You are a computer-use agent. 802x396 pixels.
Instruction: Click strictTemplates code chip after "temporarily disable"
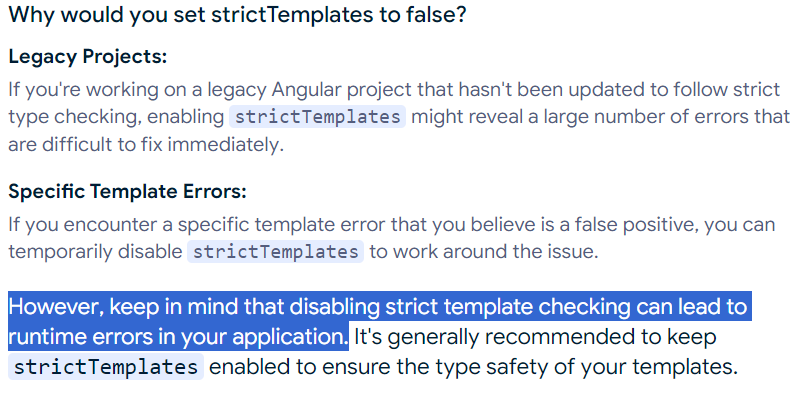click(275, 252)
